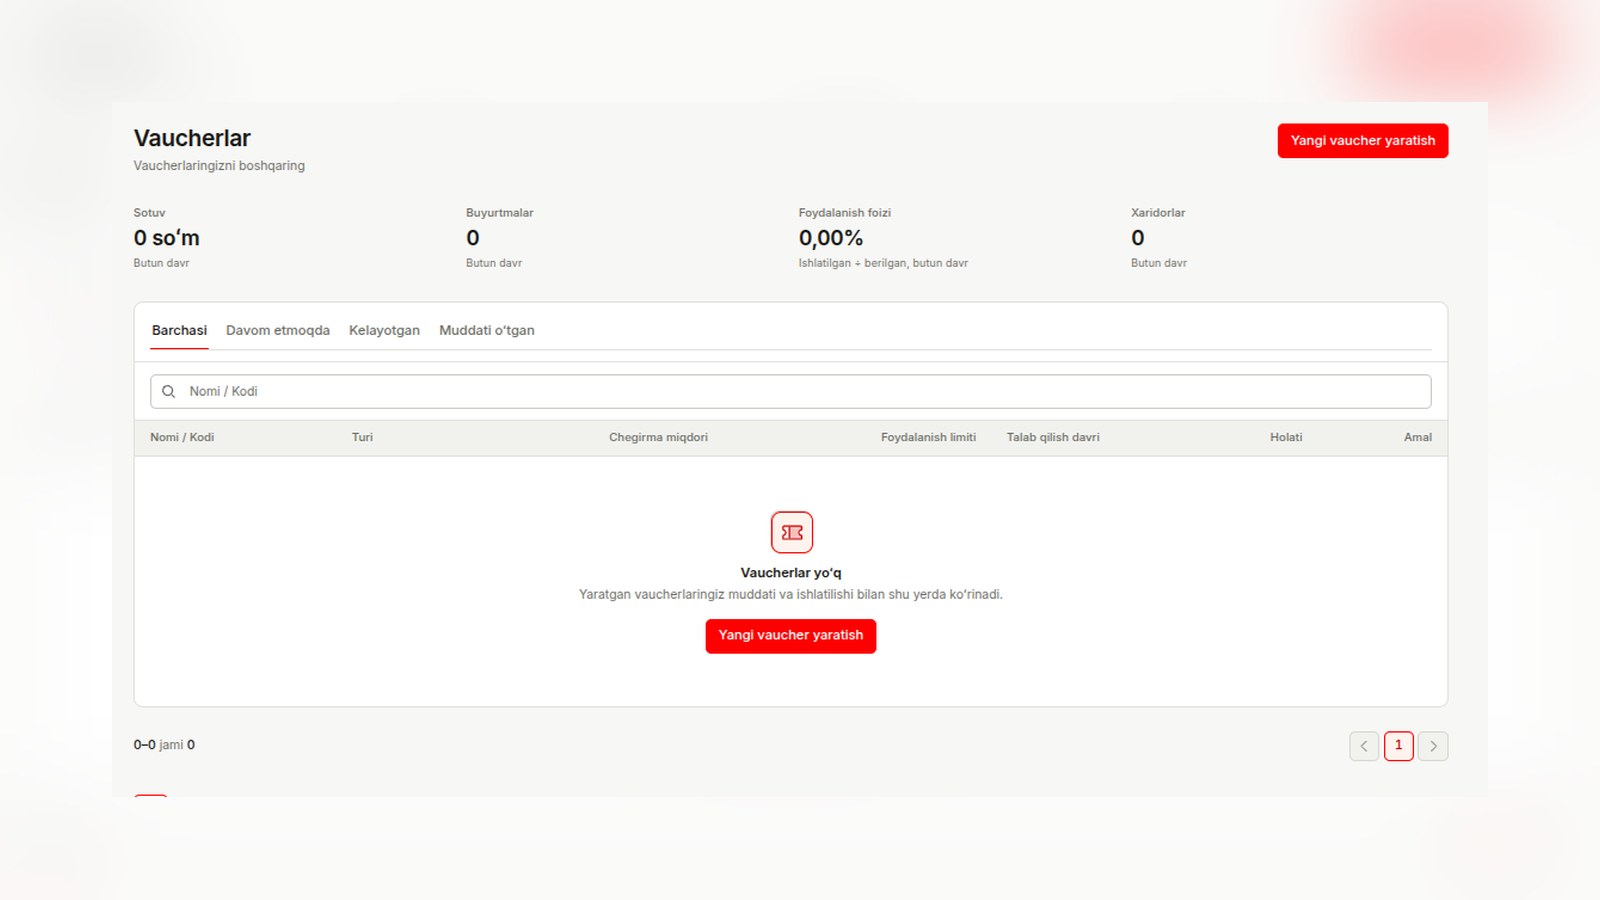This screenshot has height=900, width=1600.
Task: Click Ishlatilgan ÷ berilgan, butun davr note
Action: pos(883,263)
